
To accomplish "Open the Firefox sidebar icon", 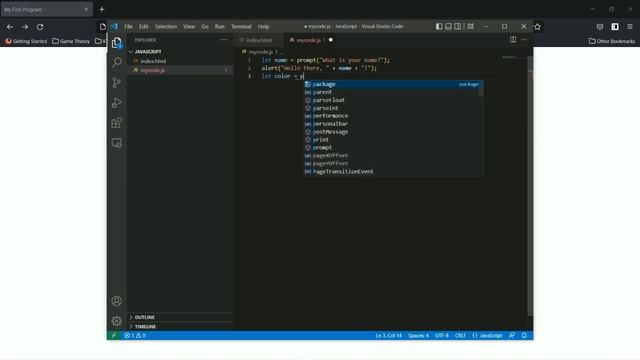I will point(615,27).
